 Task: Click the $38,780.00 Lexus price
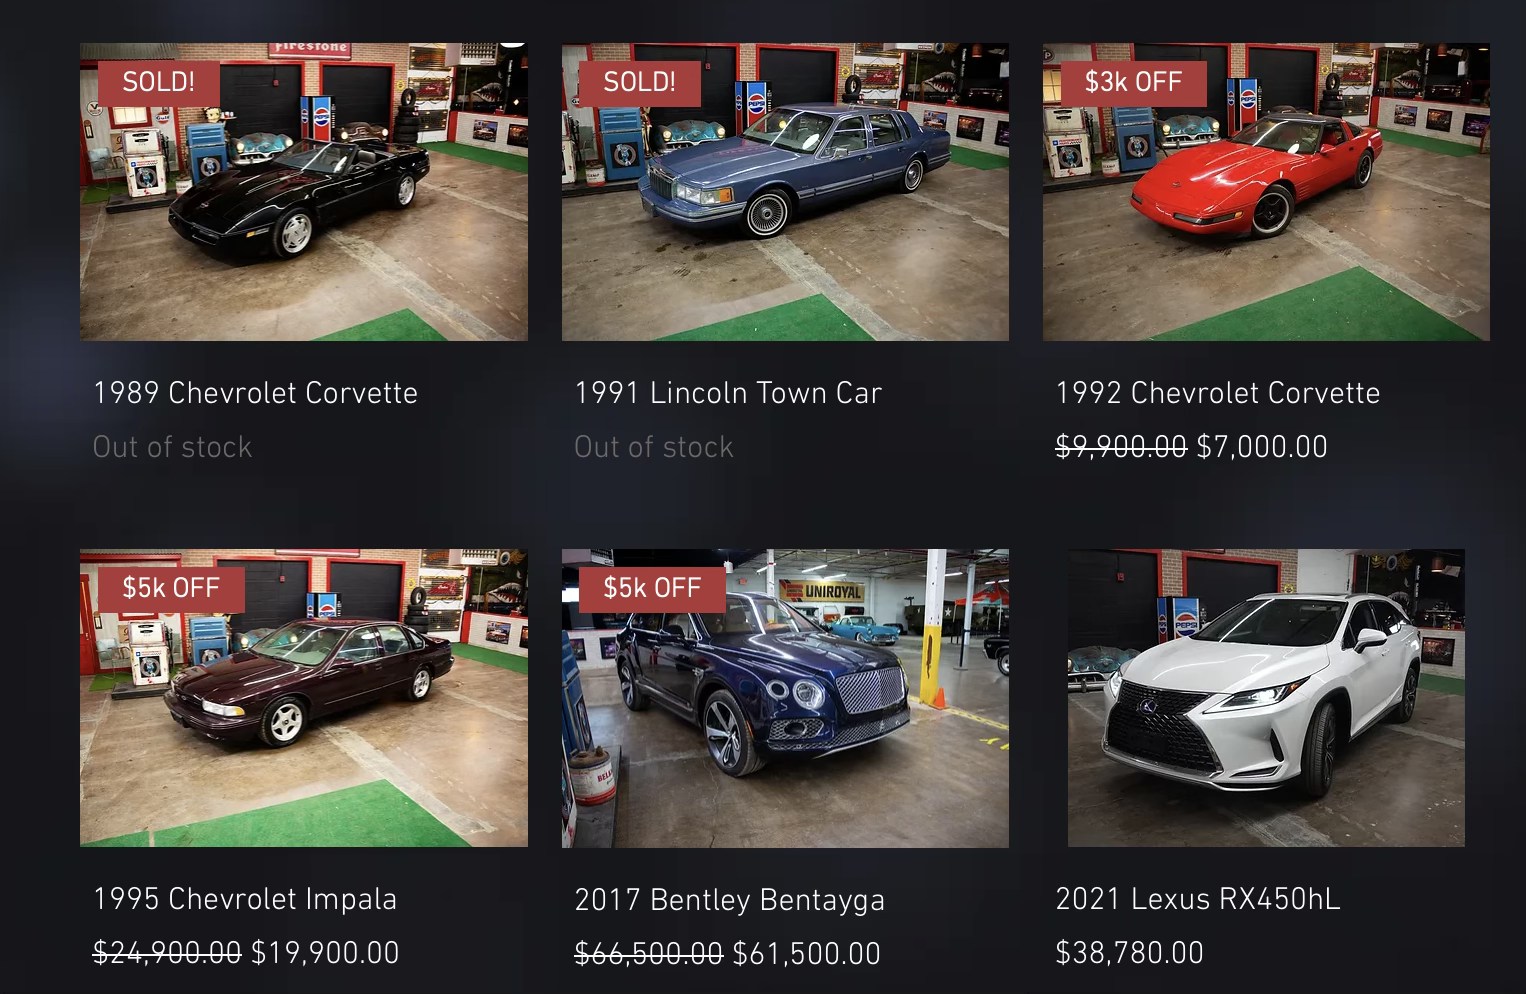(x=1129, y=953)
